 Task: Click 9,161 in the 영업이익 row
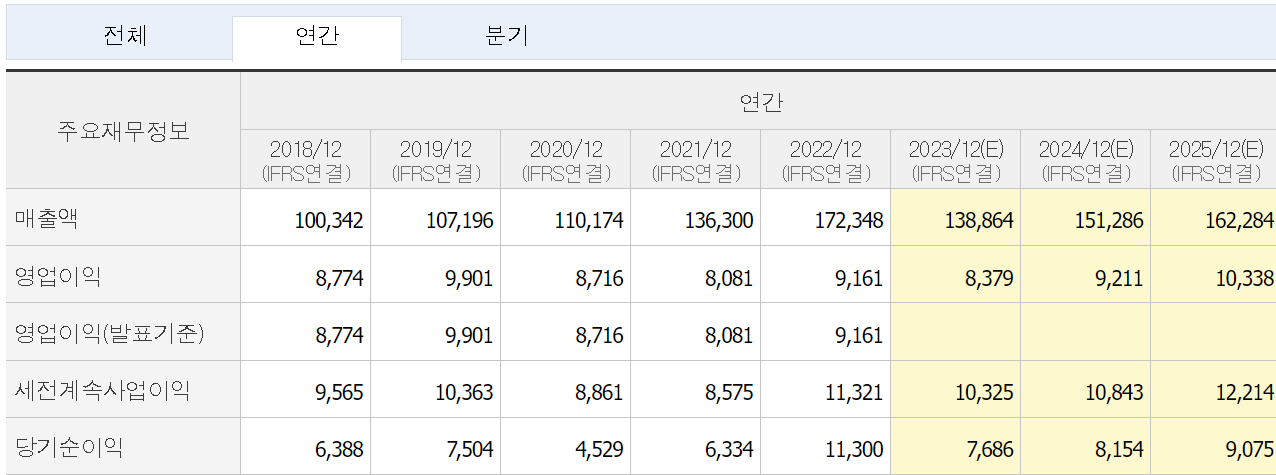[x=859, y=277]
